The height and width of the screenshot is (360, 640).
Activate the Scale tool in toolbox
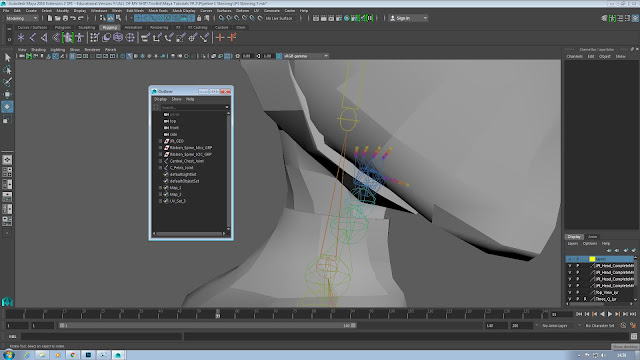tap(7, 120)
